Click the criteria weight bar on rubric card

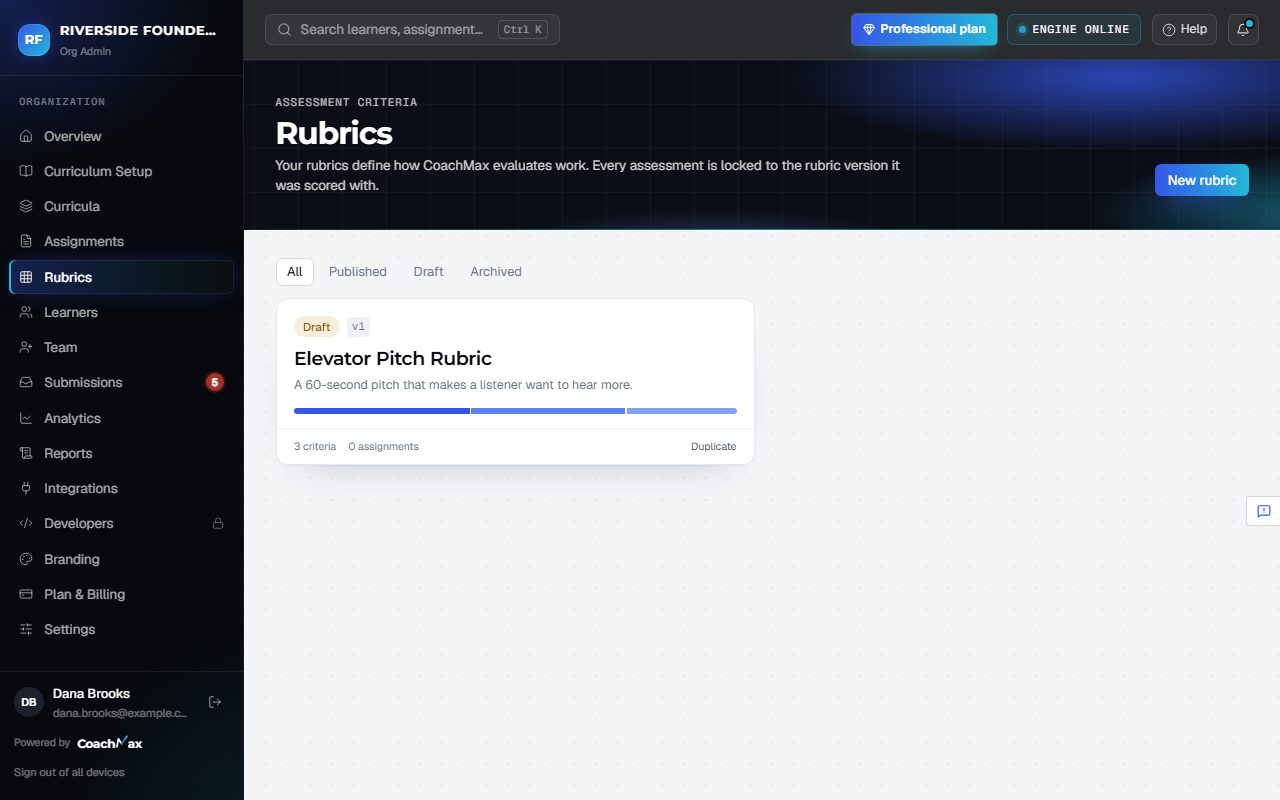coord(515,411)
